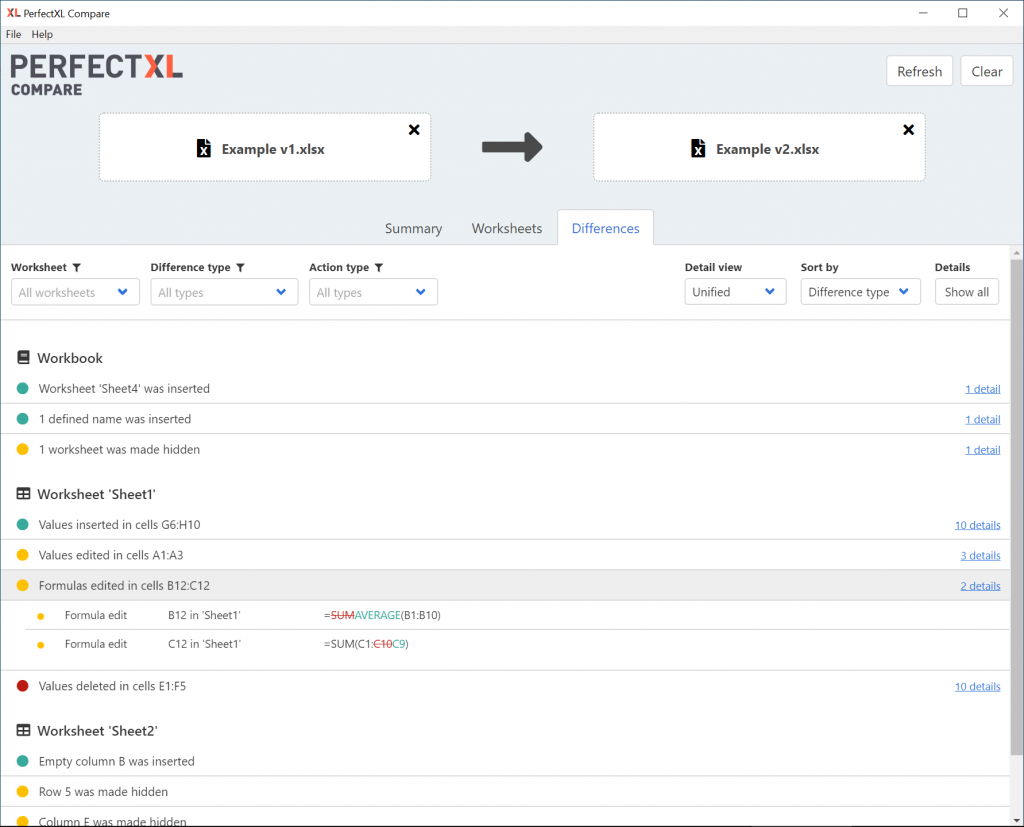The image size is (1024, 827).
Task: Open 10 details link for values inserted G6:H10
Action: tap(978, 525)
